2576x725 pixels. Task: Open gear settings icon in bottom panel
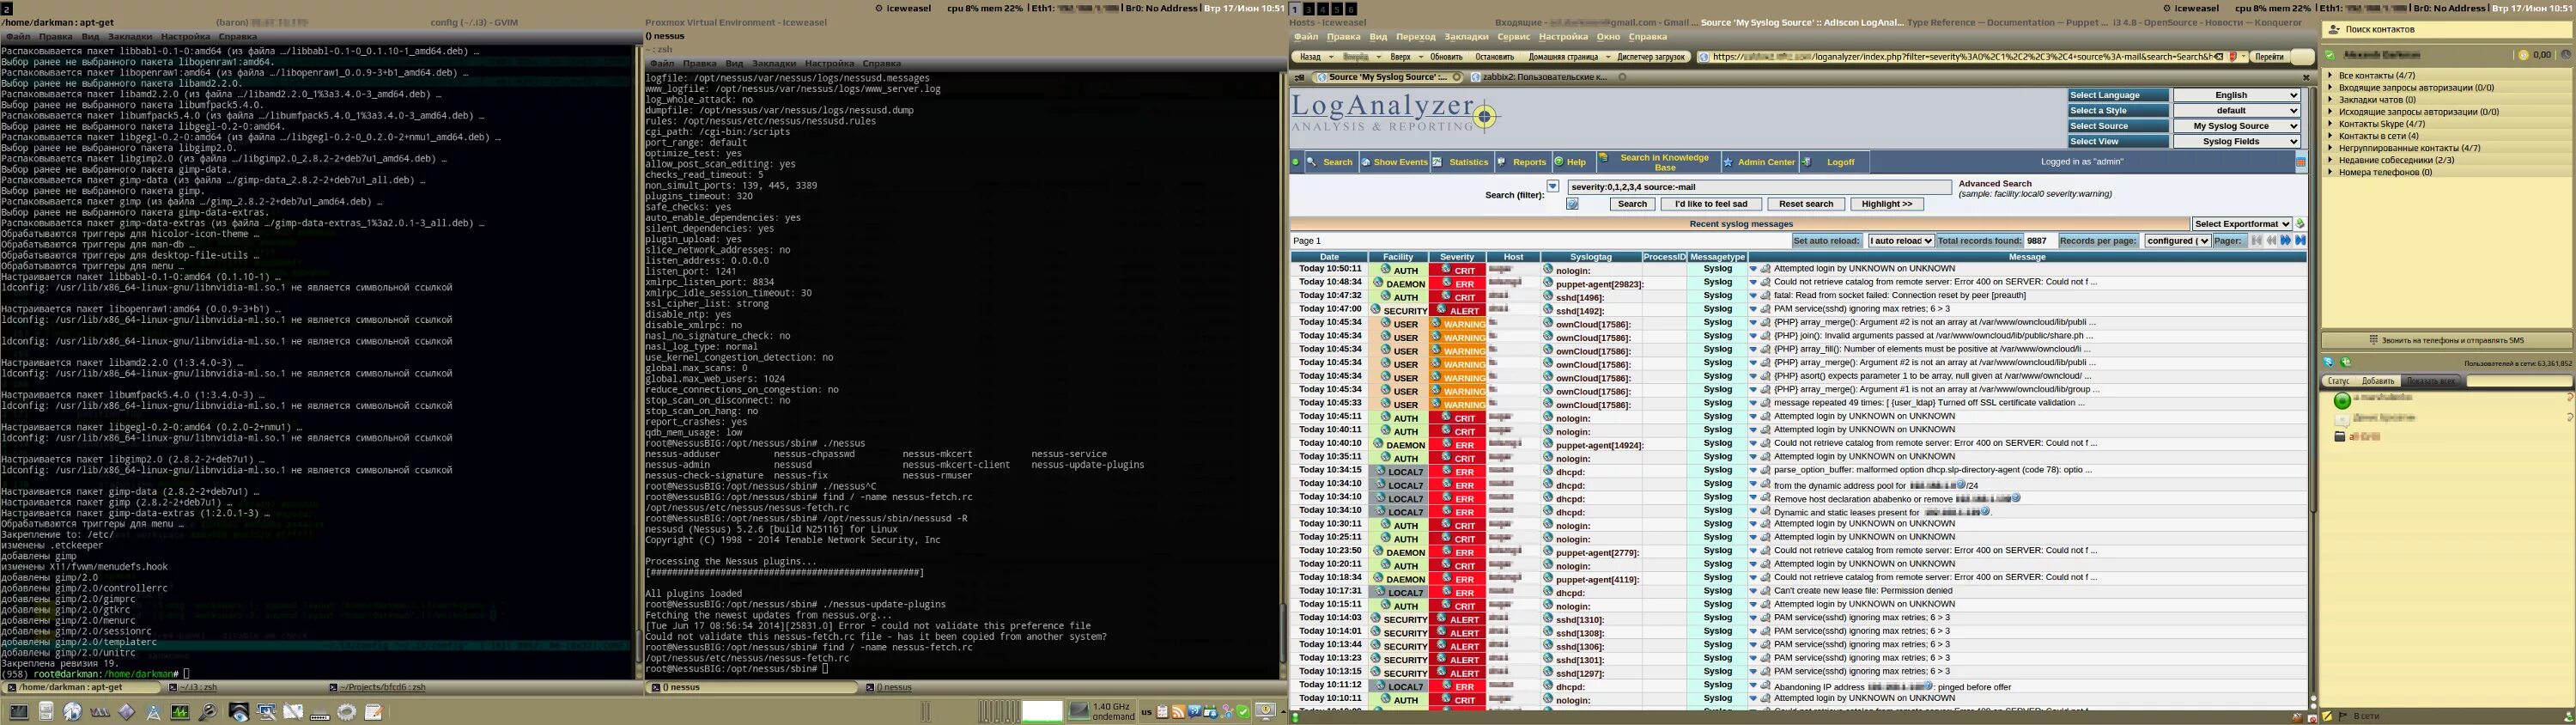346,712
